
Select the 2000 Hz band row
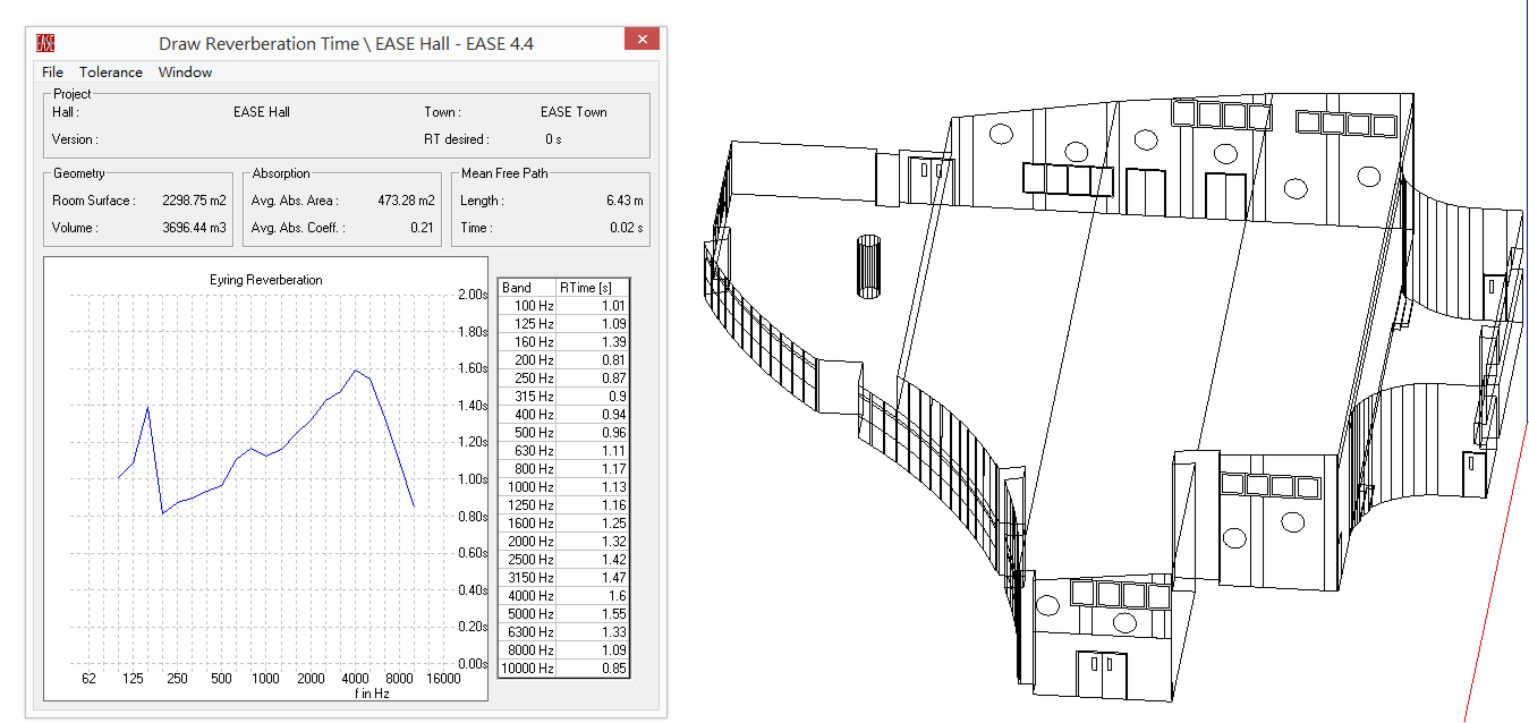(564, 541)
